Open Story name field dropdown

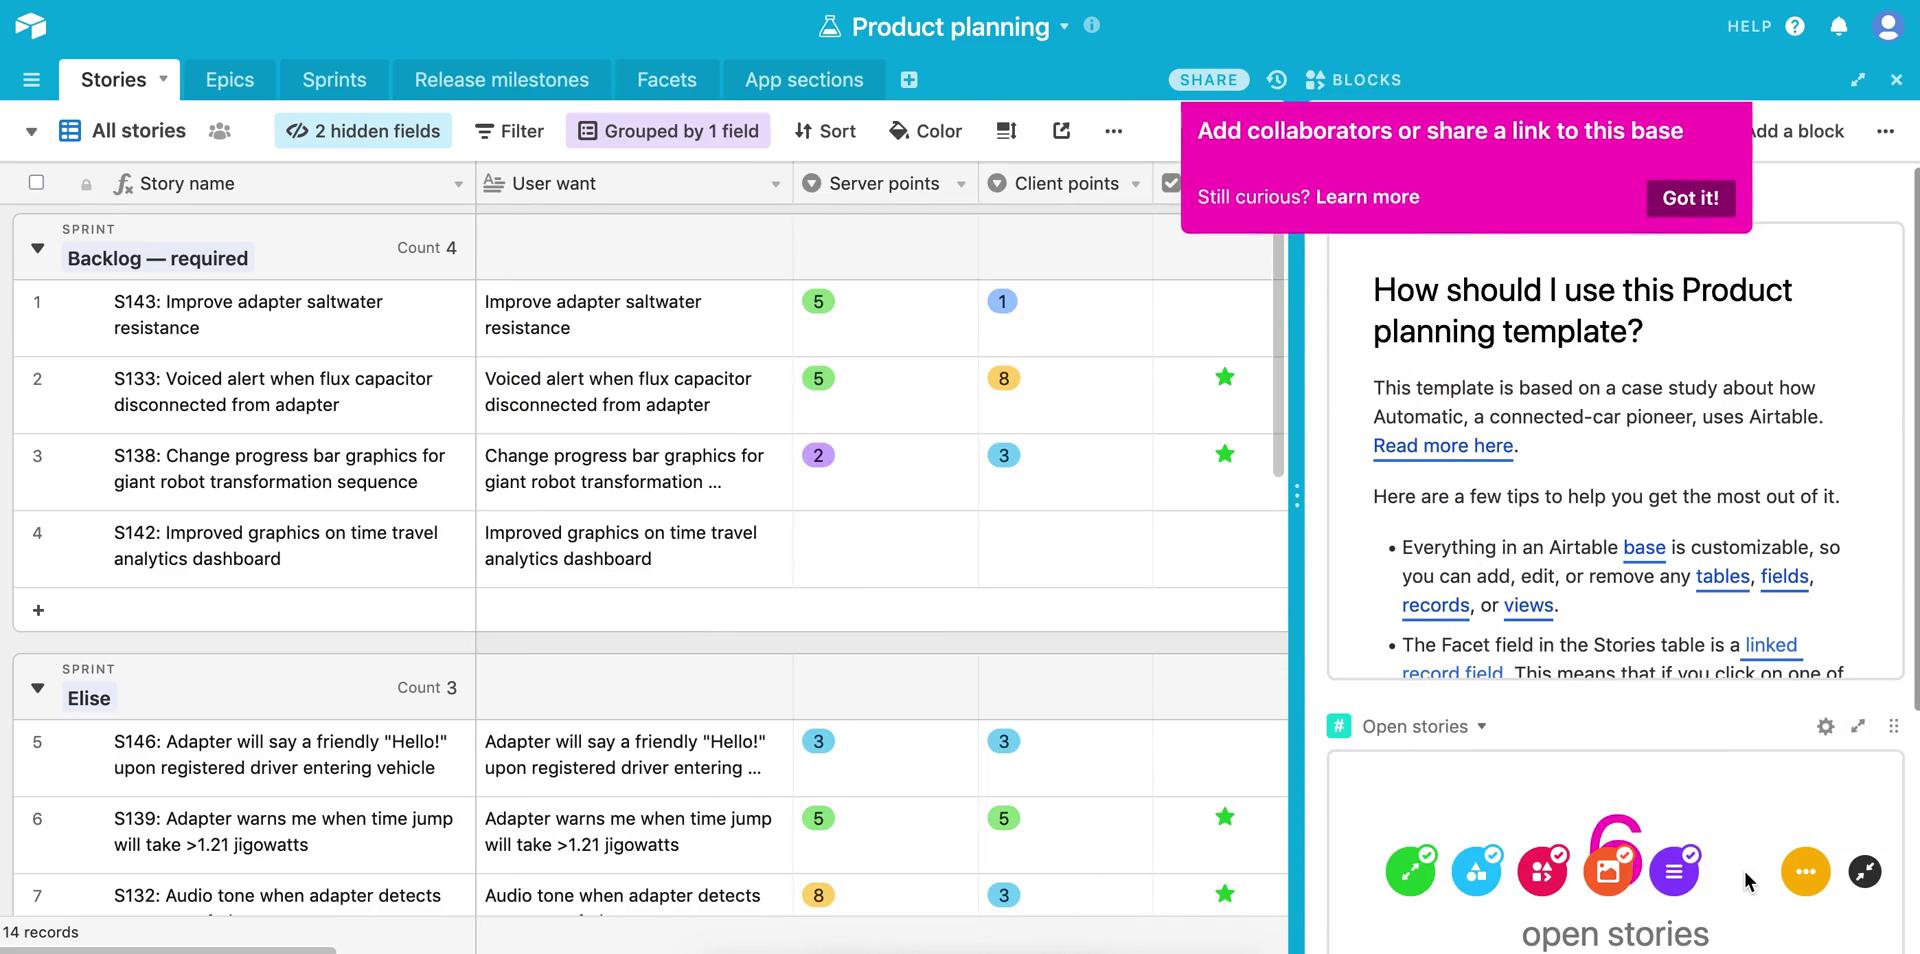pos(458,184)
